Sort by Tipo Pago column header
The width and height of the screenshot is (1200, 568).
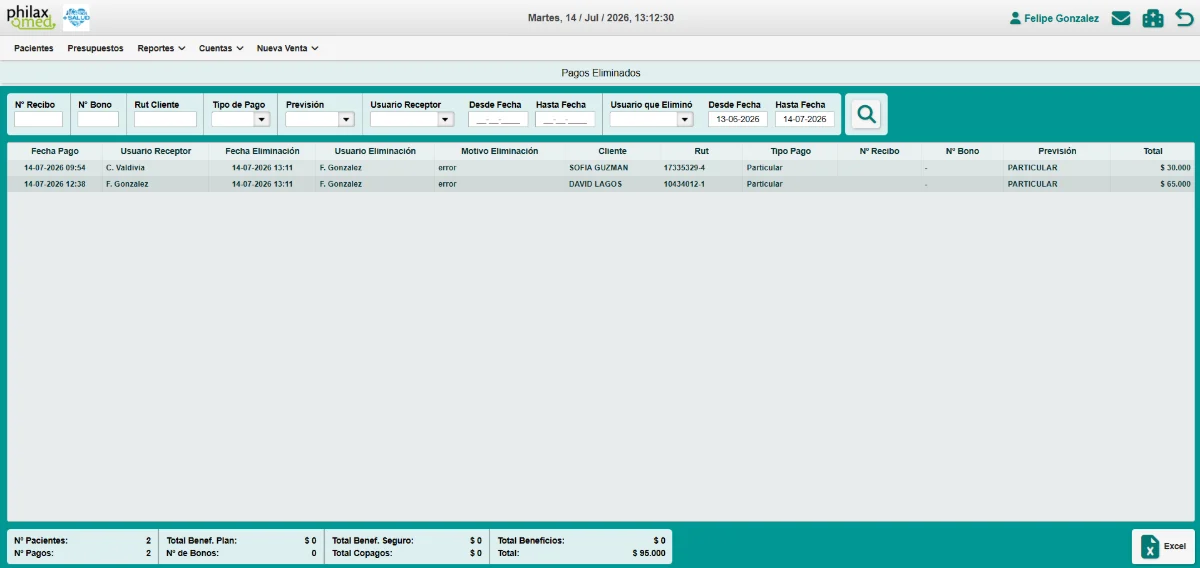(790, 151)
